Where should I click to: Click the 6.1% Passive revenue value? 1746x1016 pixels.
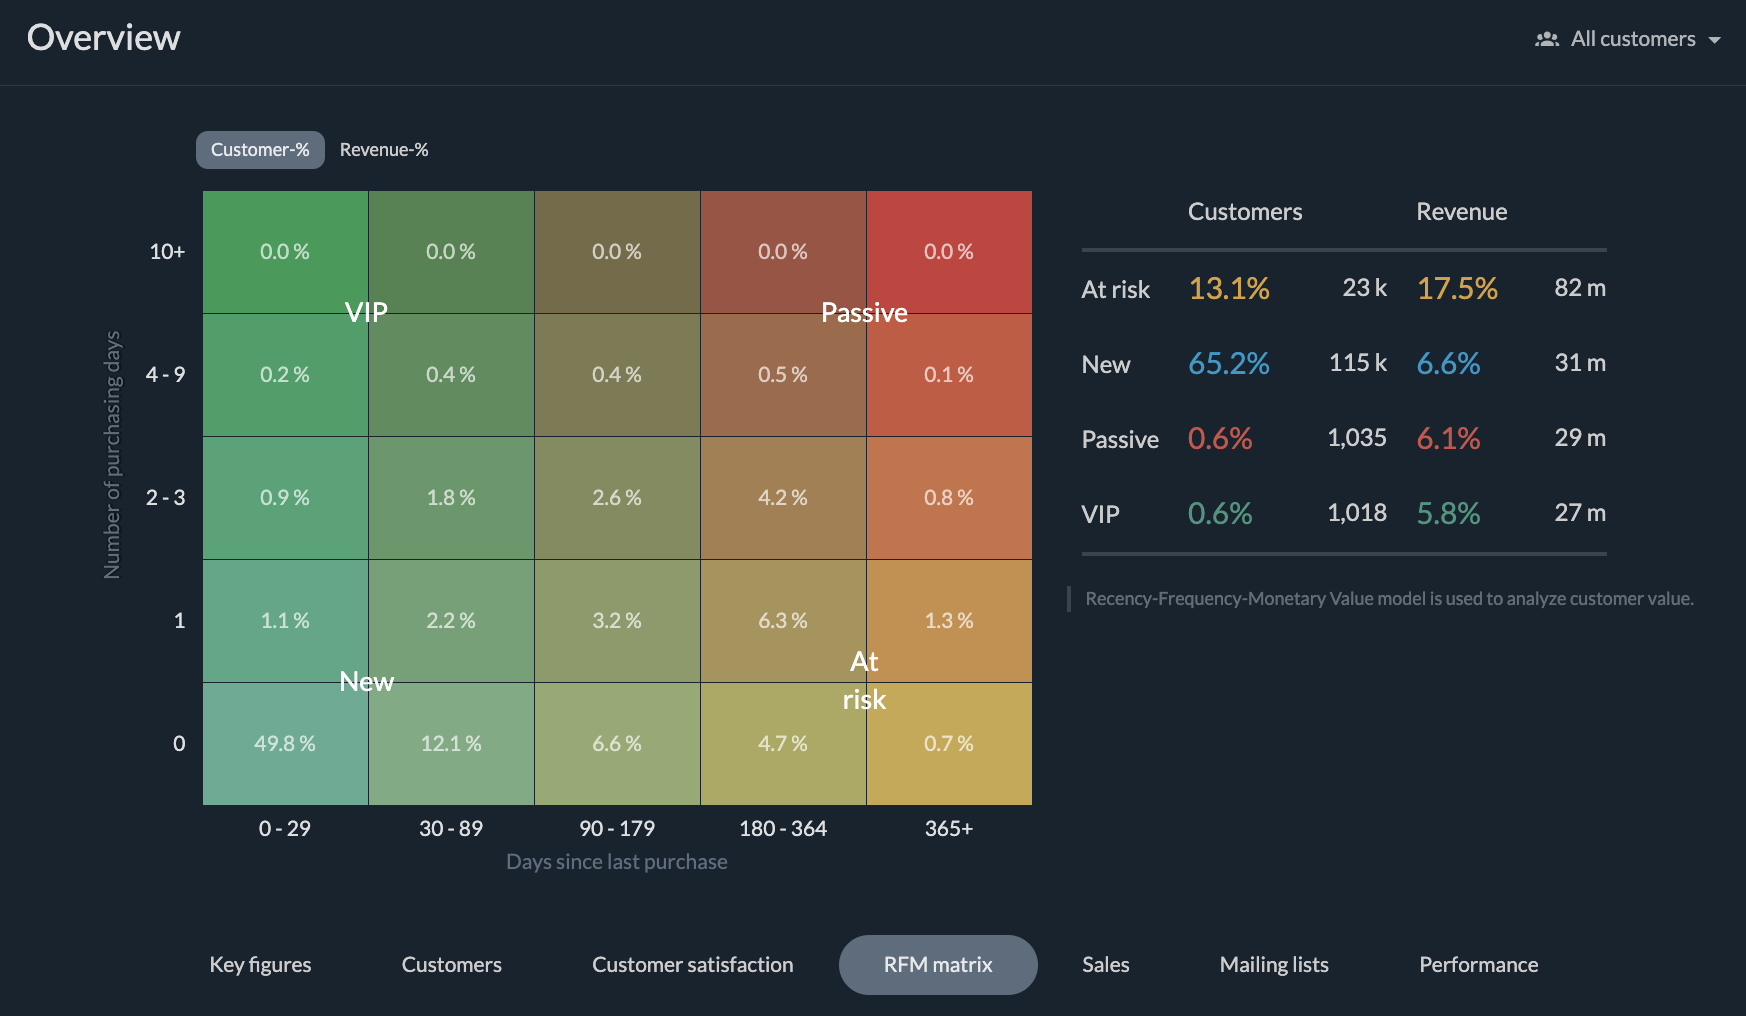[1448, 439]
